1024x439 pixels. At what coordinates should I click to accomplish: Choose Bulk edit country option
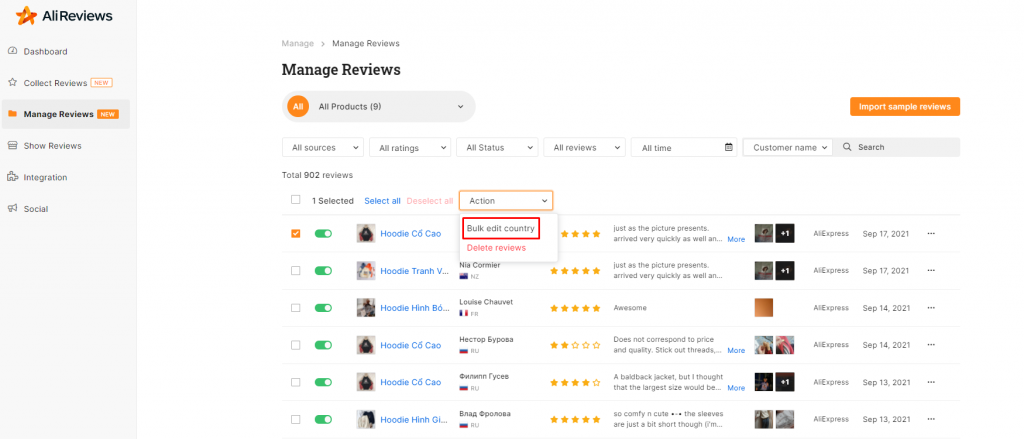pyautogui.click(x=501, y=229)
